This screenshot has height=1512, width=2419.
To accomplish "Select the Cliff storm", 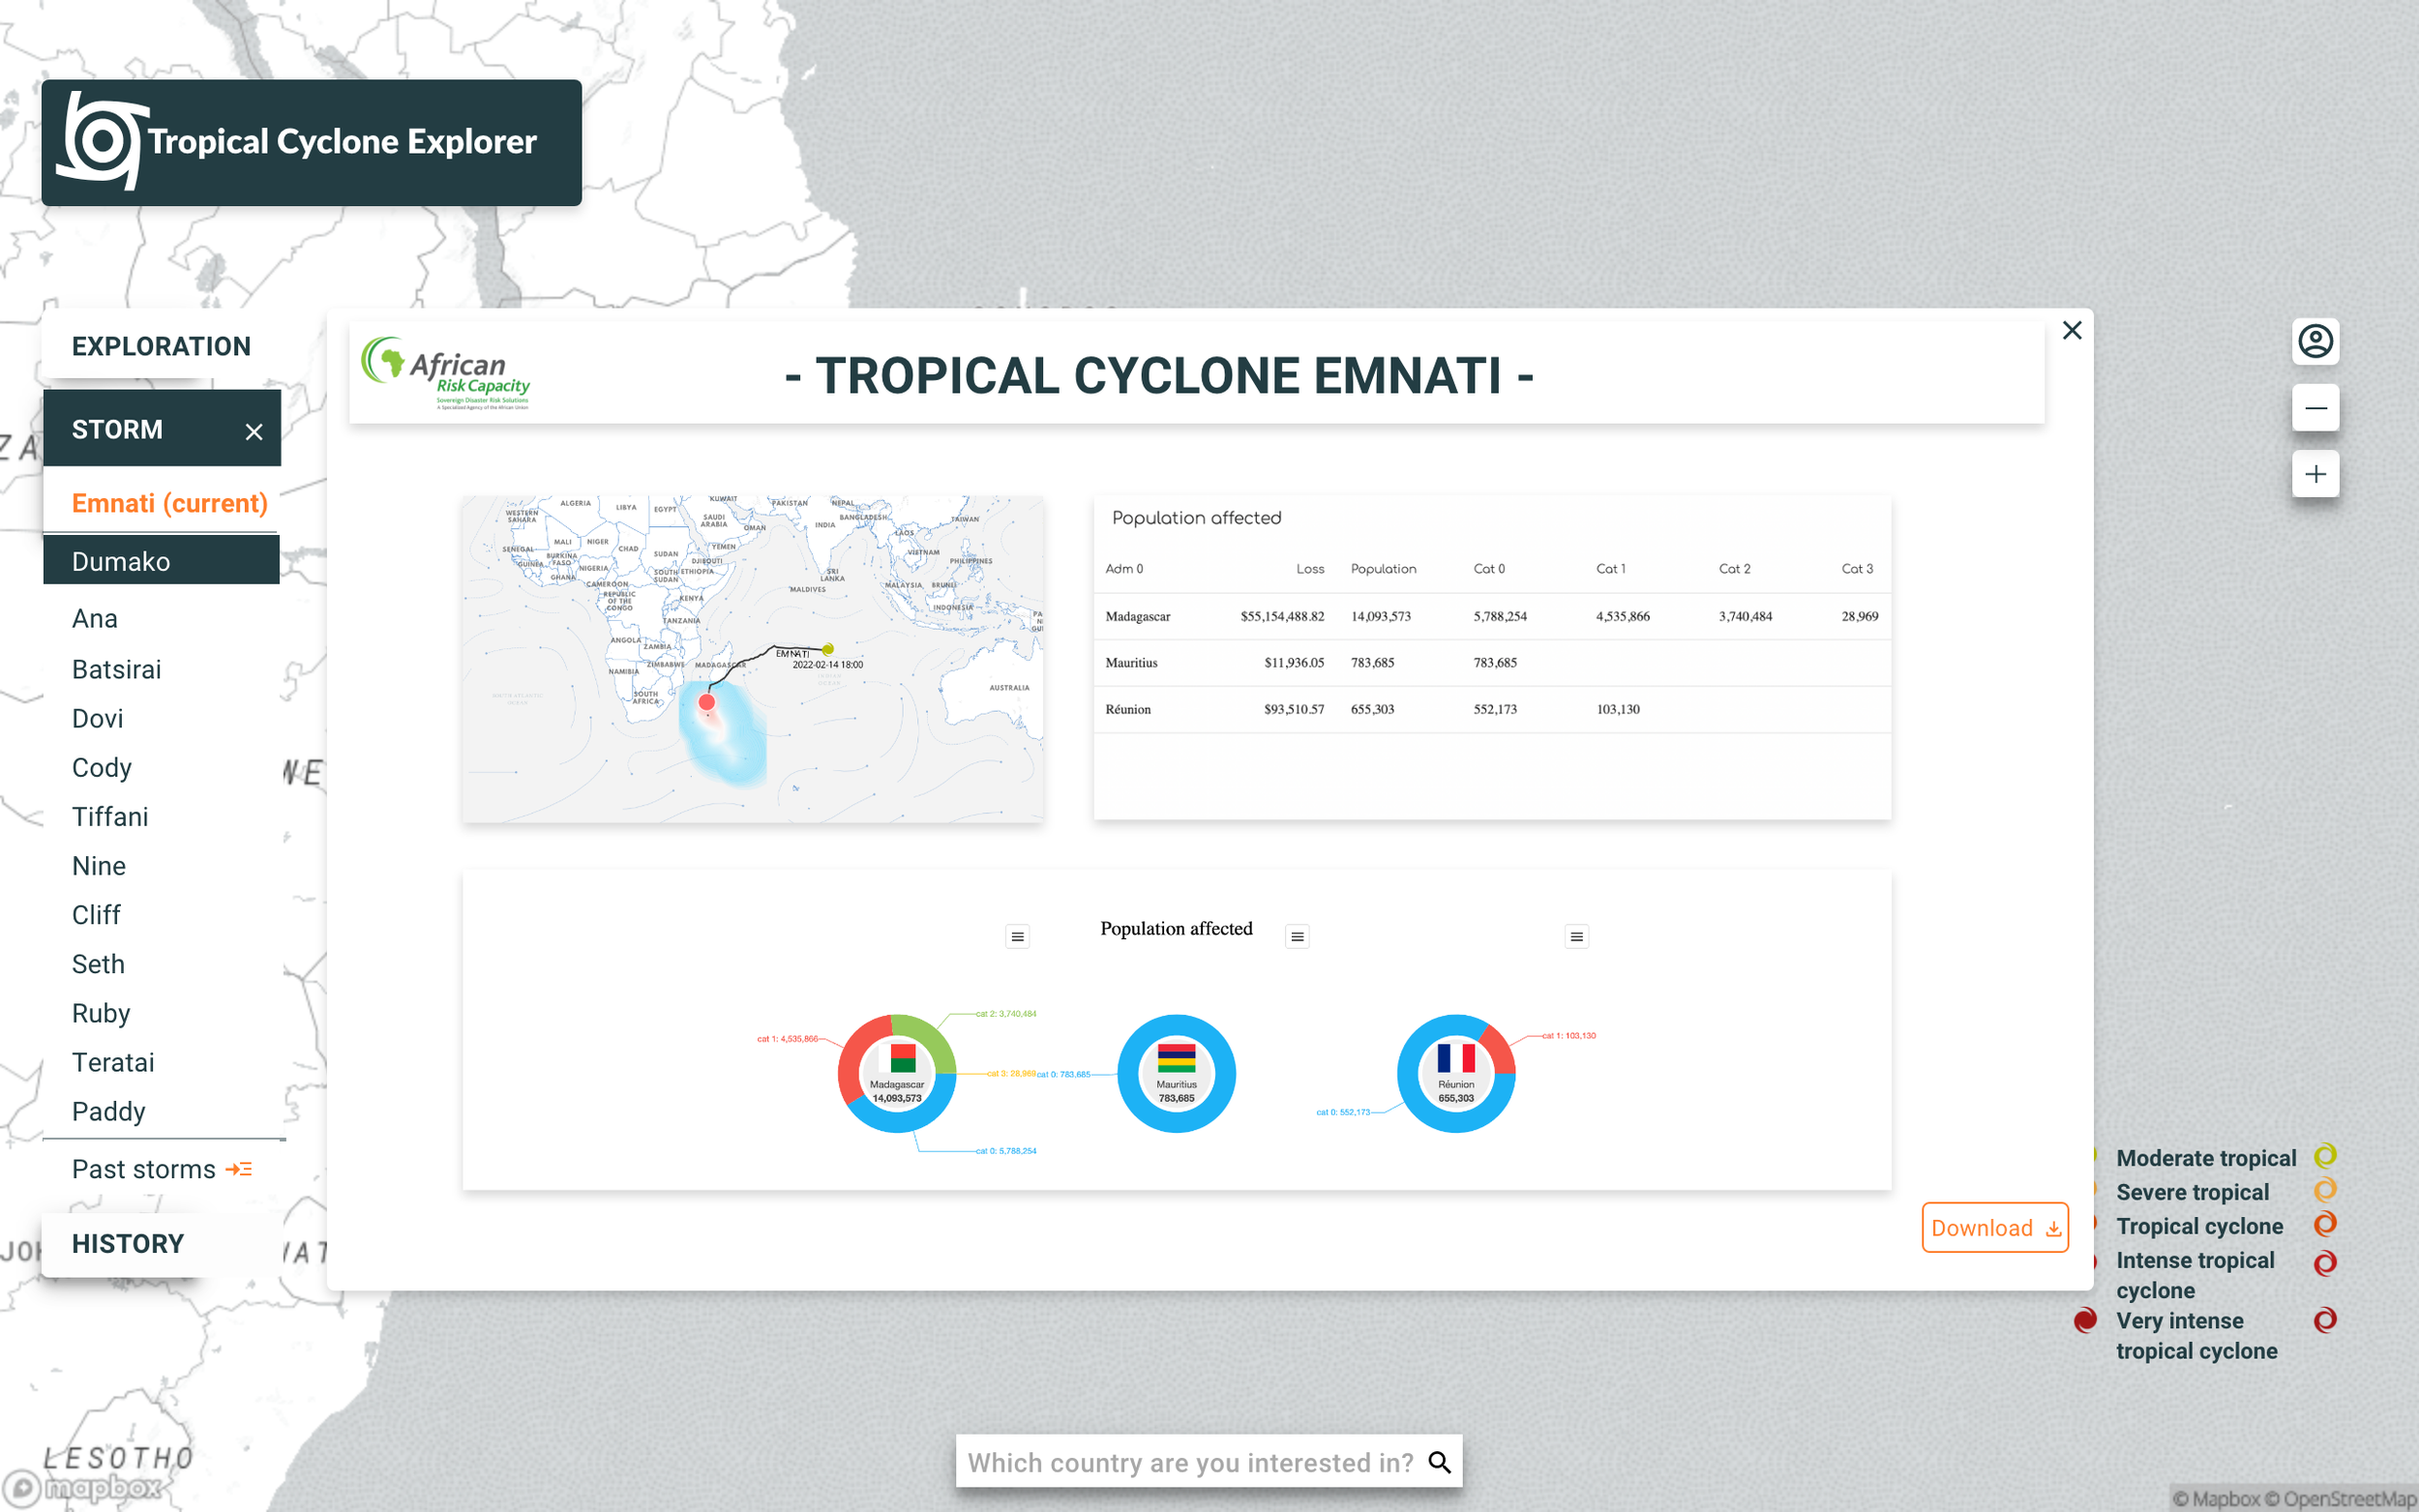I will (96, 914).
